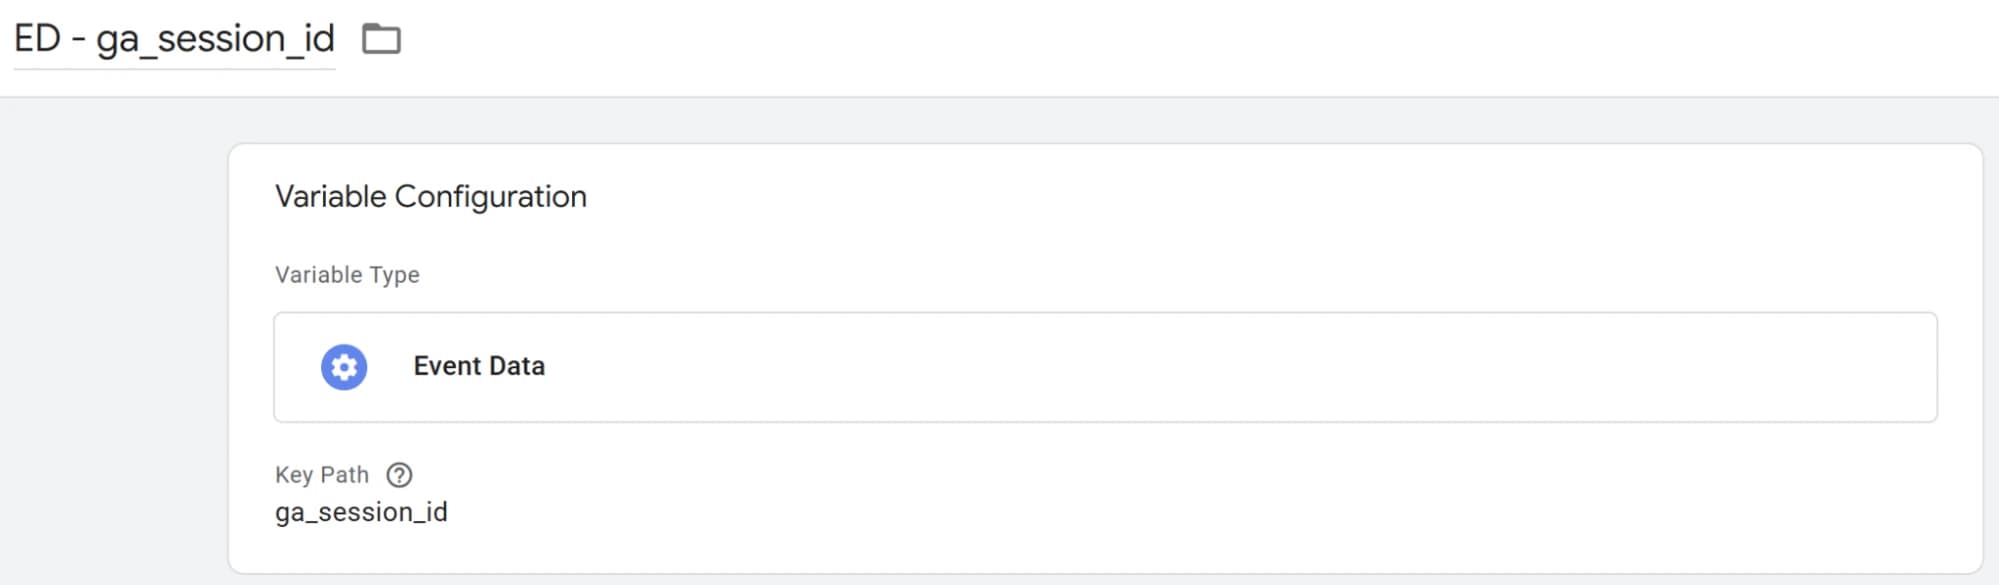Open the Key Path help question mark
Viewport: 1999px width, 585px height.
(x=399, y=475)
